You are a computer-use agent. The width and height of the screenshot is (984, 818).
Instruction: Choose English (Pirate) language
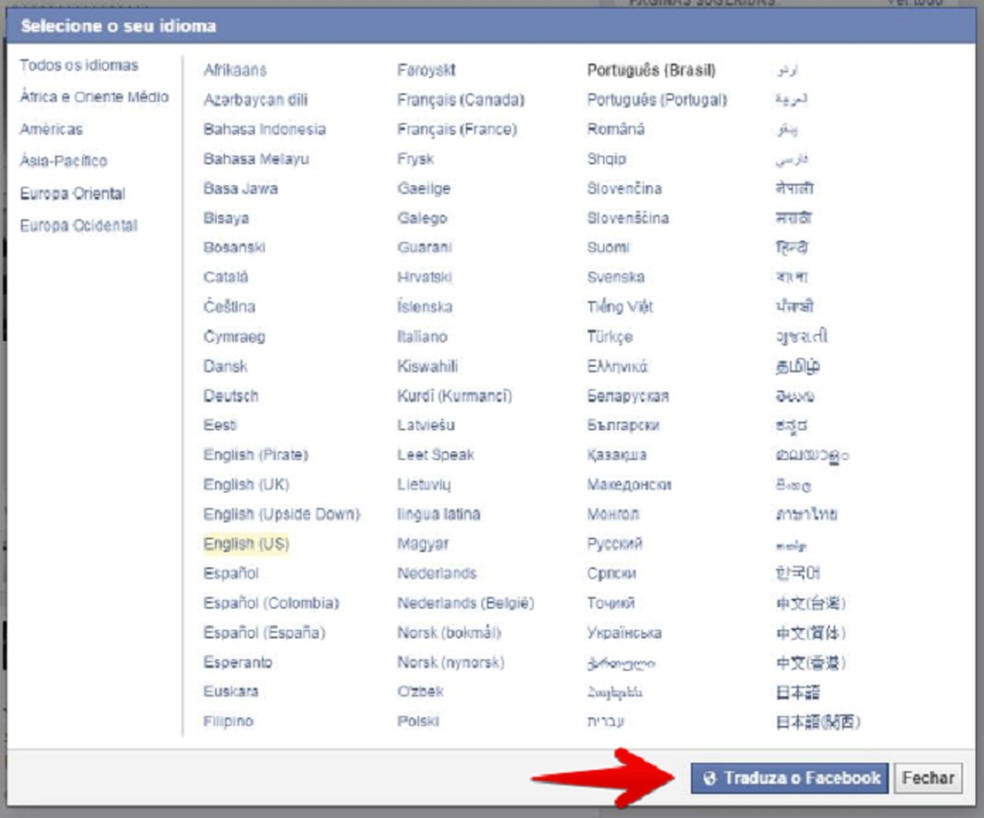pos(256,455)
